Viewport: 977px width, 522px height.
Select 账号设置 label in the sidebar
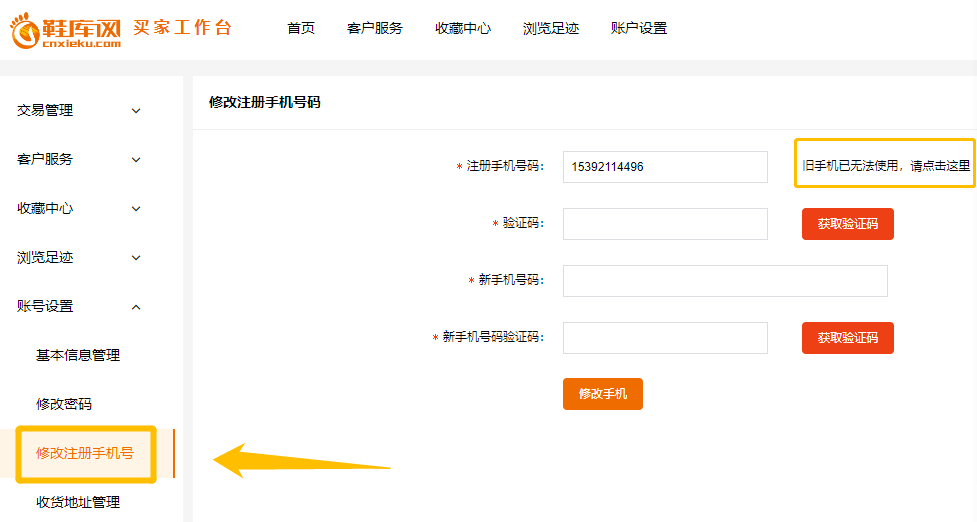pyautogui.click(x=45, y=306)
